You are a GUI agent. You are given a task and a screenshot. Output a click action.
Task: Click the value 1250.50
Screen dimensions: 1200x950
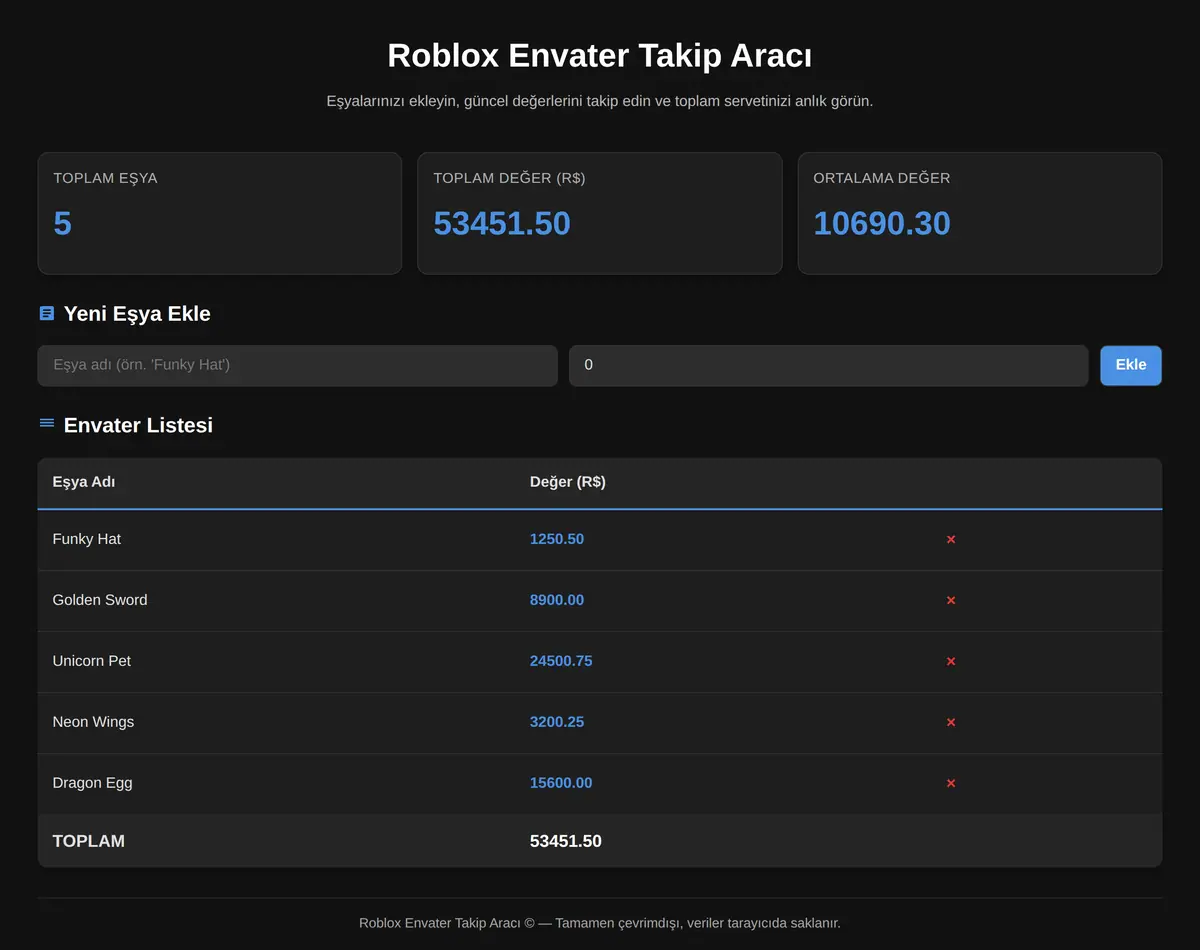(557, 539)
